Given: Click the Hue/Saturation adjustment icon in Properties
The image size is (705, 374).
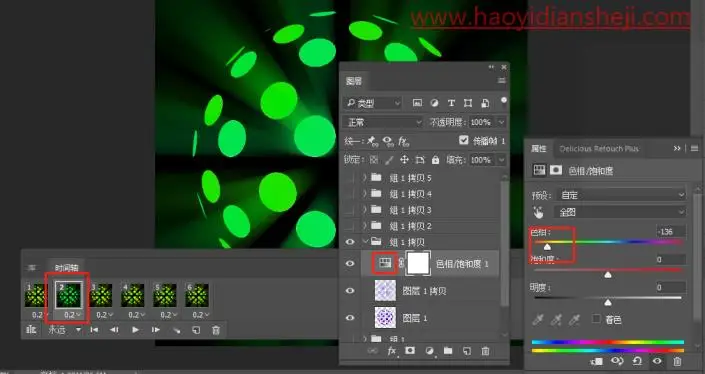Looking at the screenshot, I should pos(539,170).
